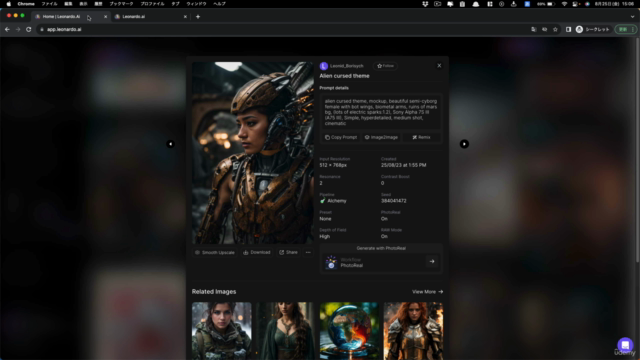Screen dimensions: 640x360
Task: Click the Dropbox menu bar icon
Action: click(425, 4)
